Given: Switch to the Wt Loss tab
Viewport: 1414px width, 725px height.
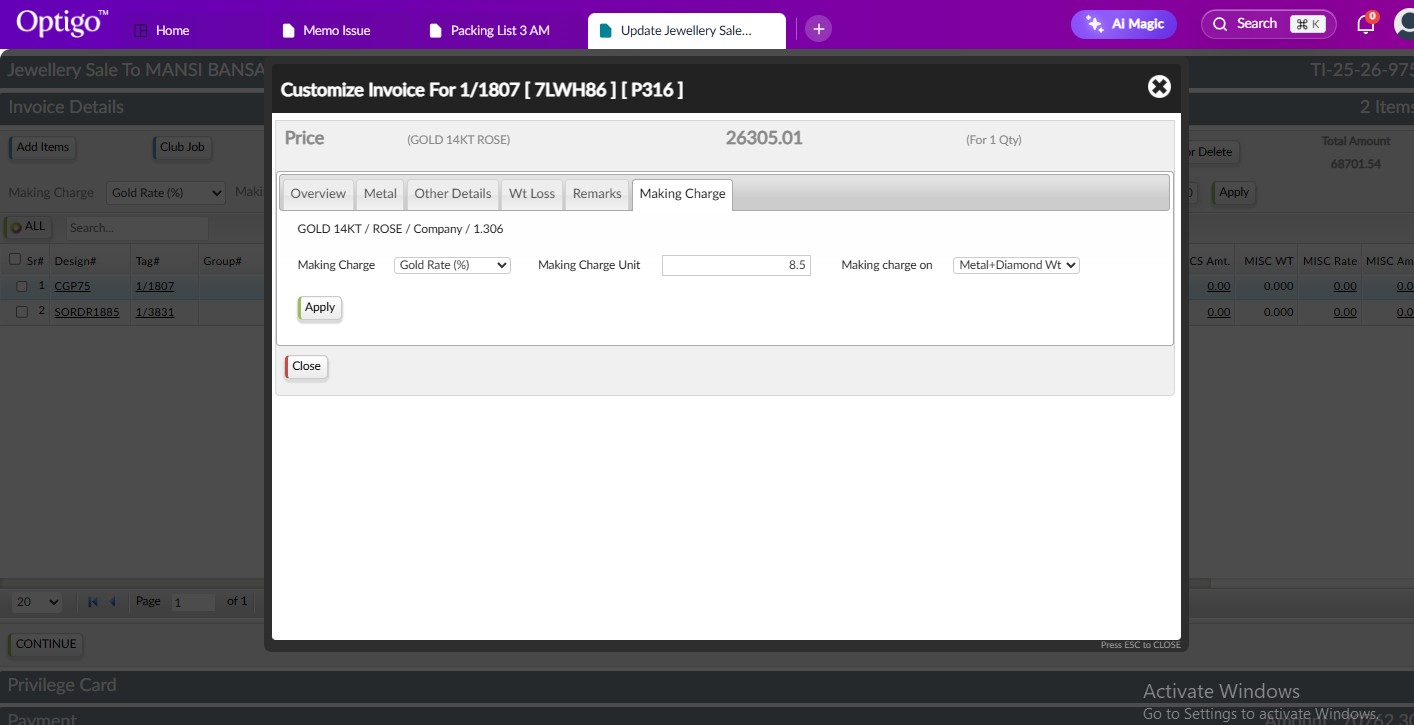Looking at the screenshot, I should [531, 194].
